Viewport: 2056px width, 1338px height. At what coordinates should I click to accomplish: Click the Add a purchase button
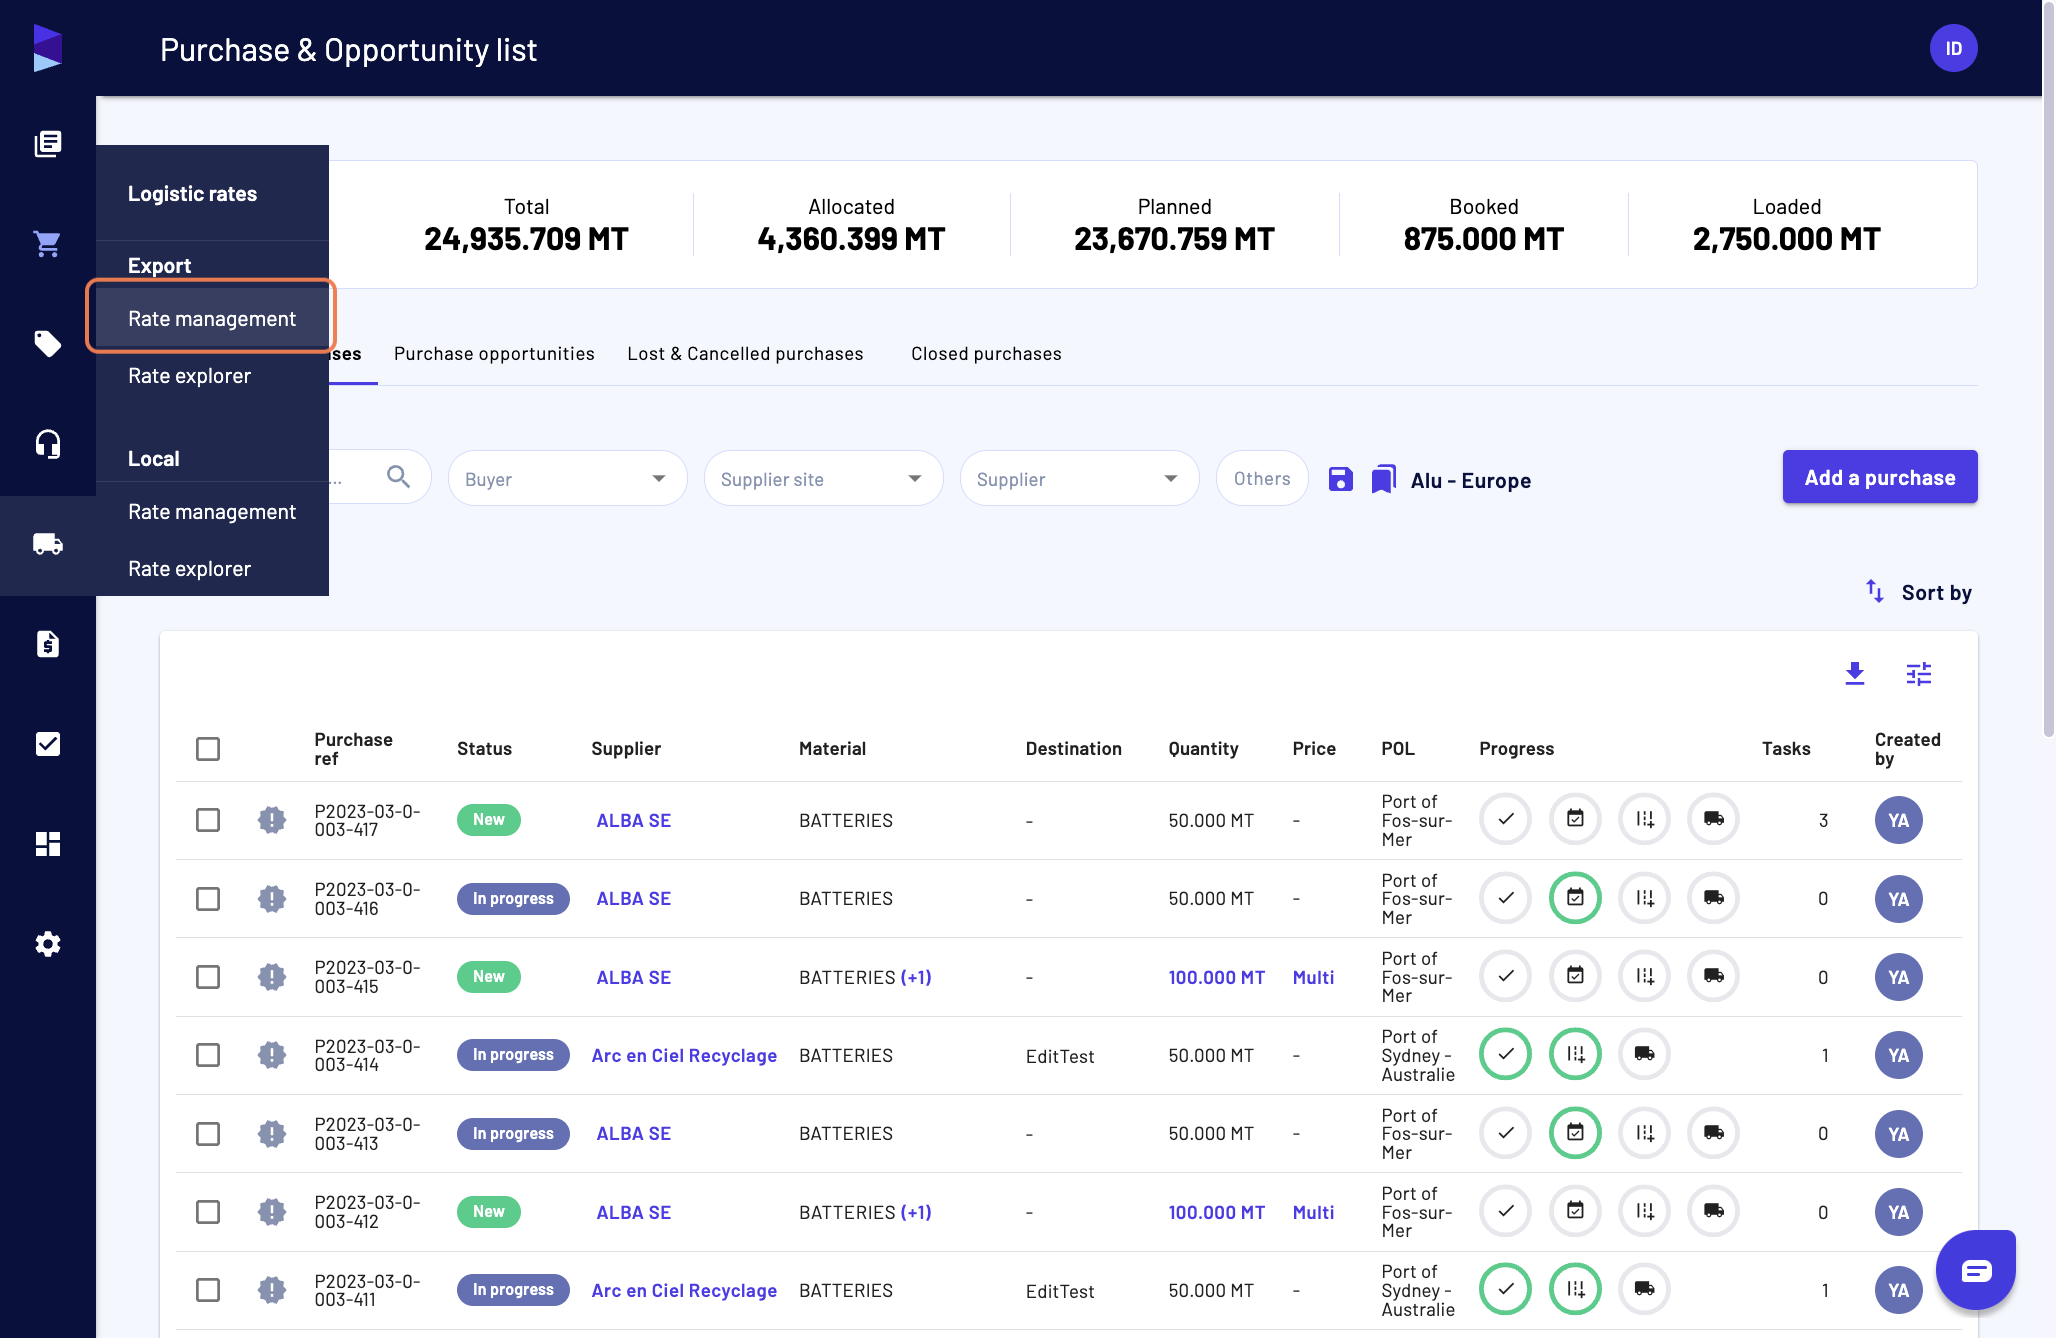coord(1880,477)
